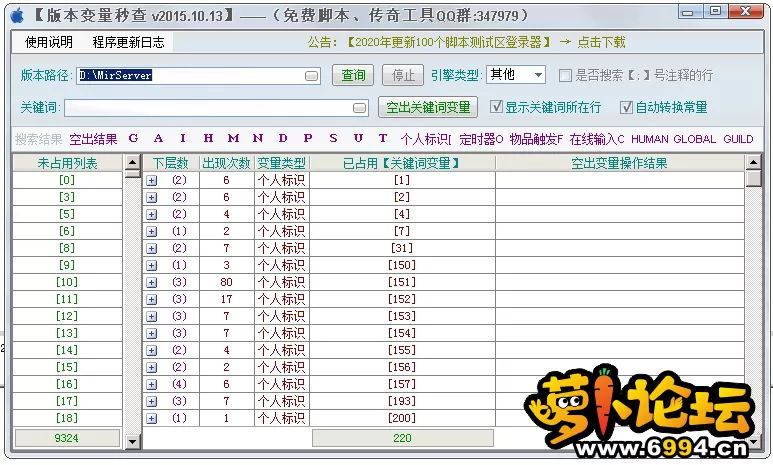Expand row for variable [150]
The height and width of the screenshot is (465, 773).
[x=152, y=266]
